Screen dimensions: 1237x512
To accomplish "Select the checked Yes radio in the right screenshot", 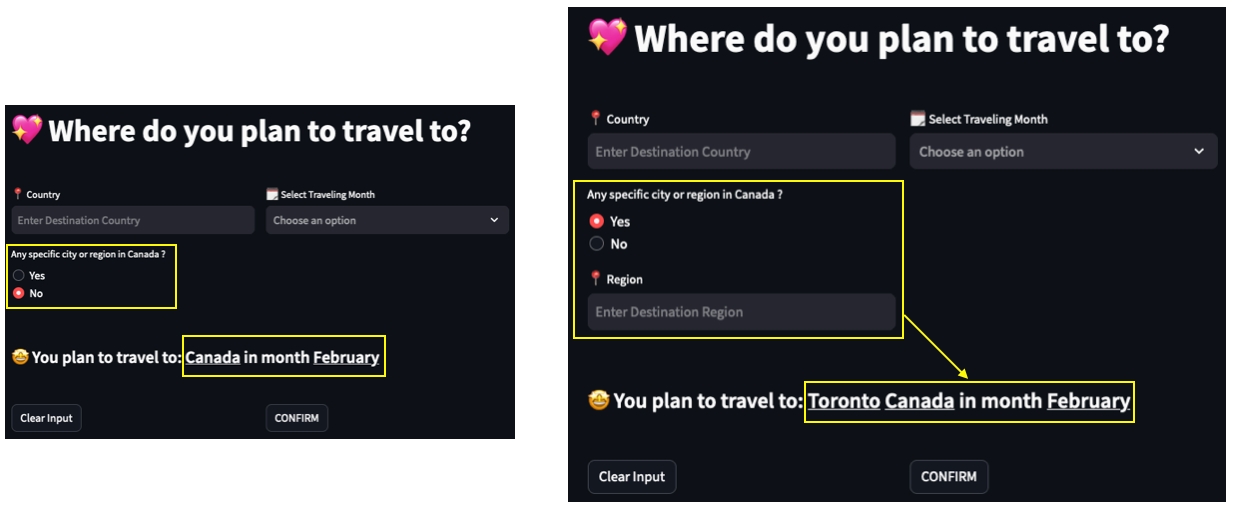I will (x=597, y=222).
